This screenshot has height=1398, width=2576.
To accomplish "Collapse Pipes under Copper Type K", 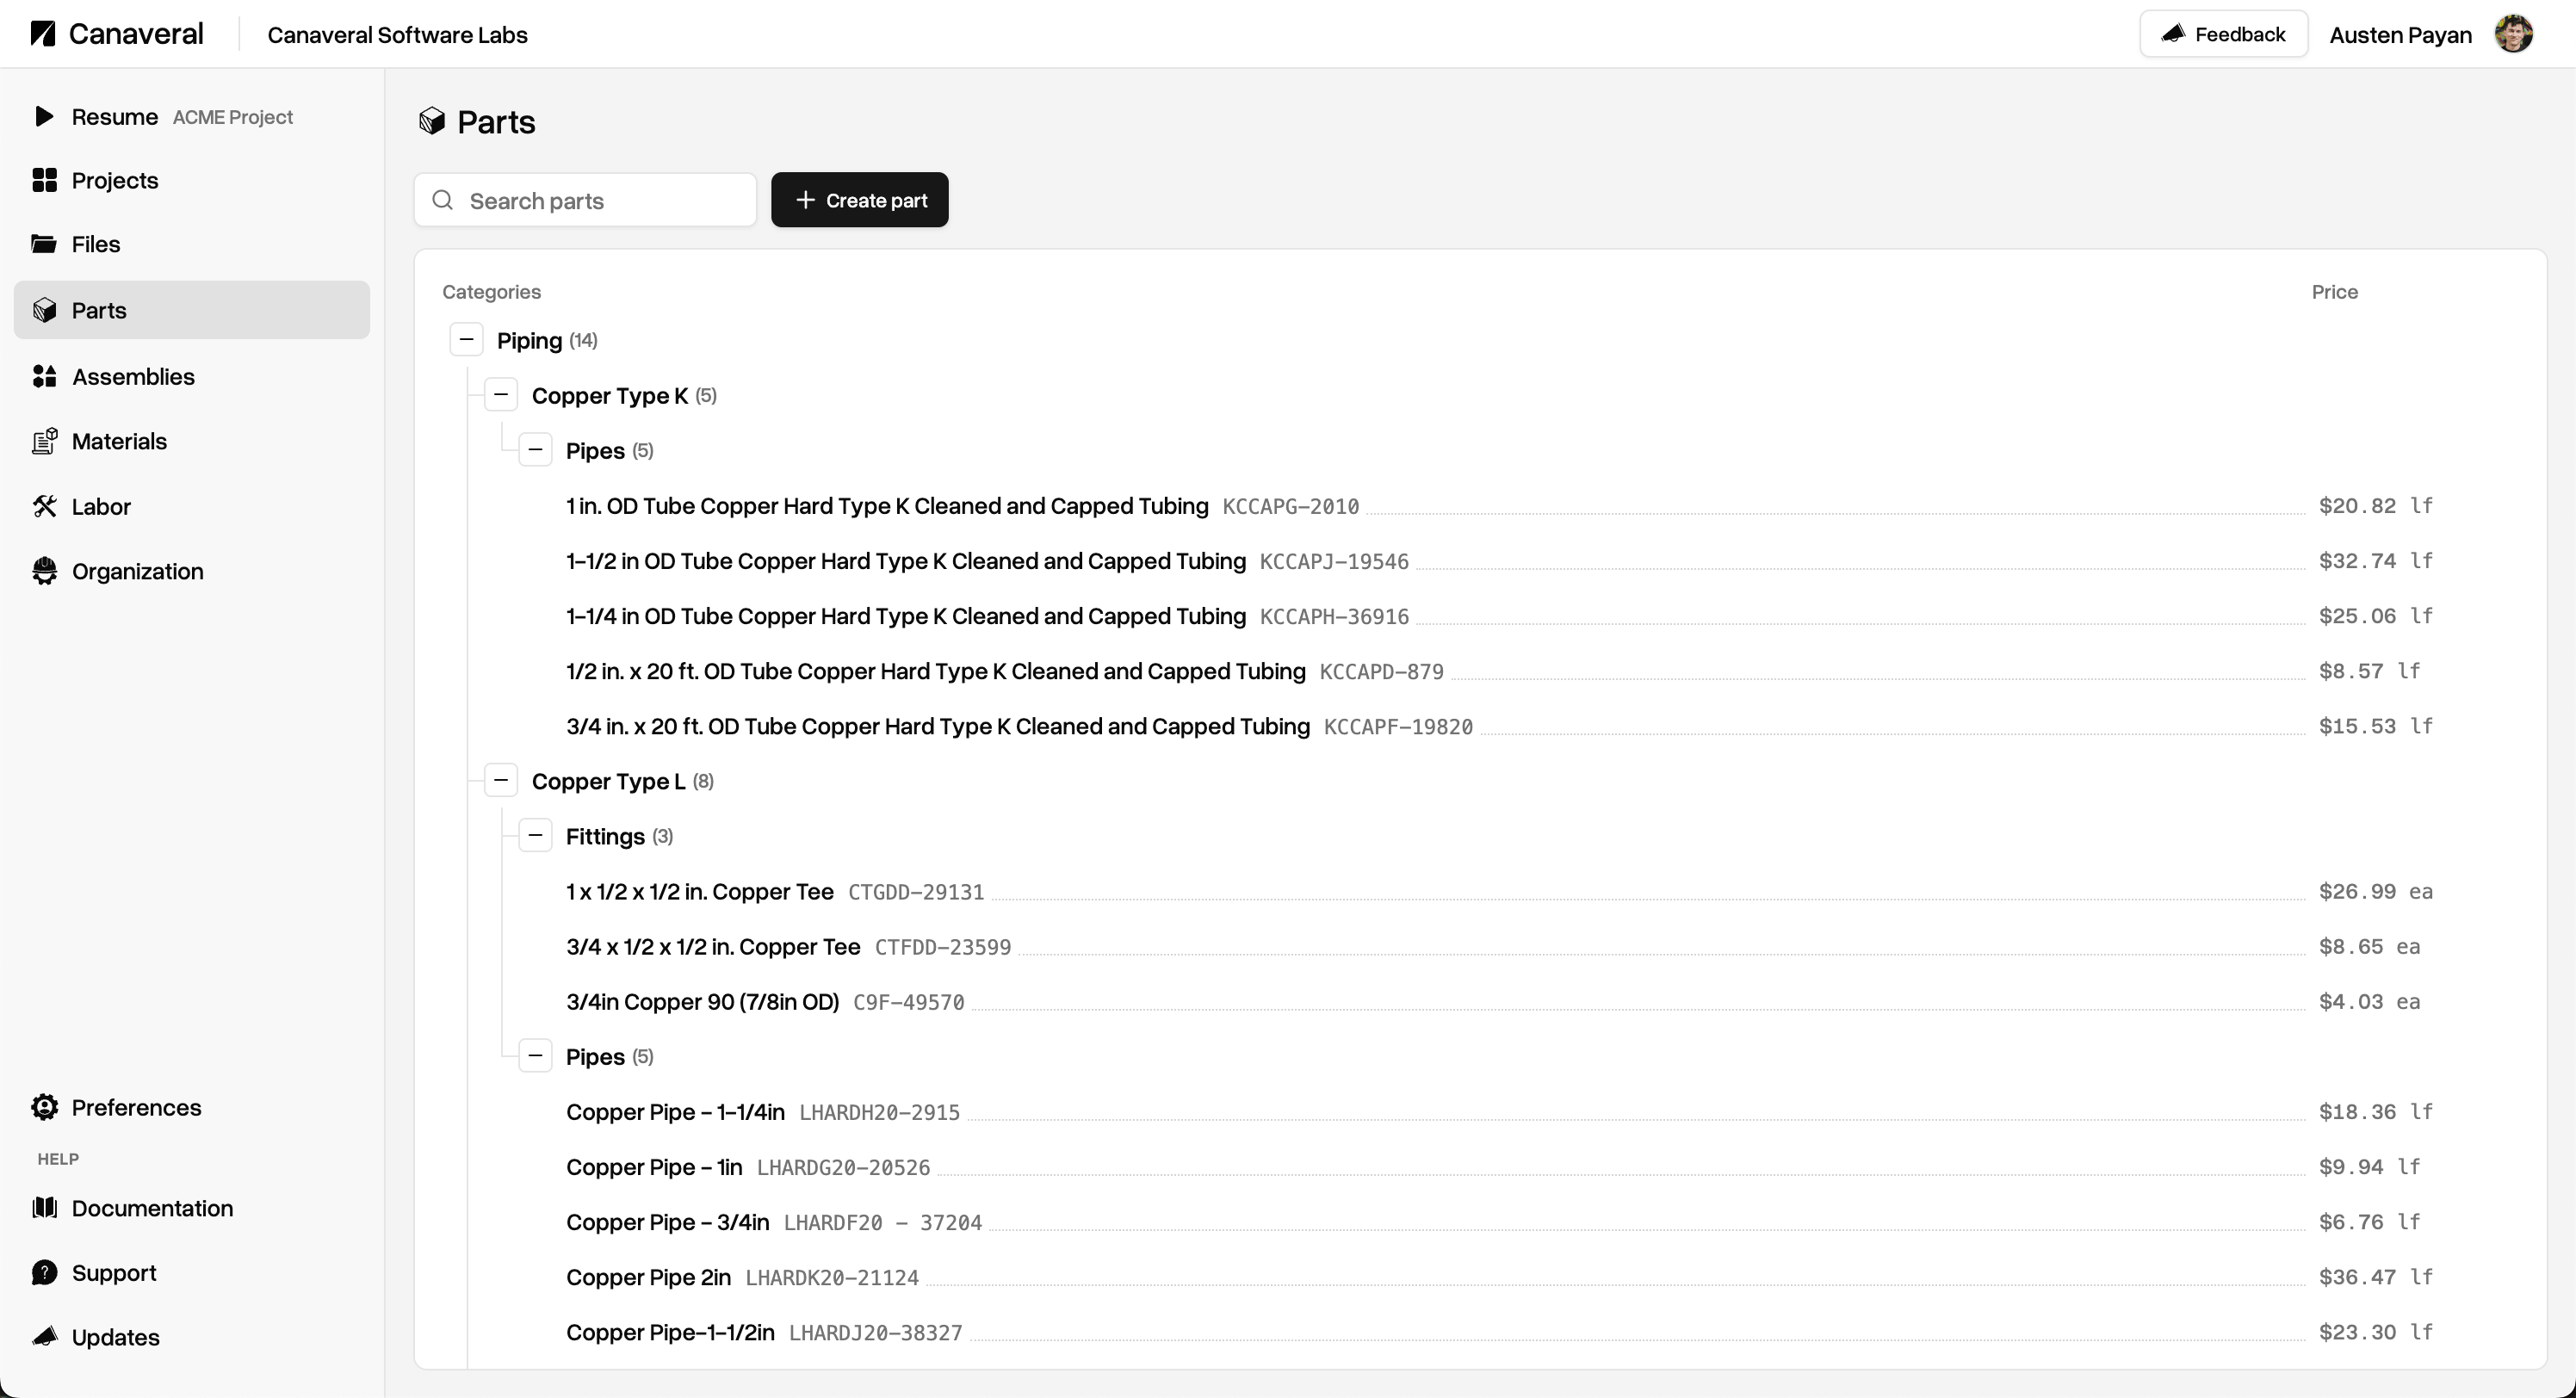I will click(535, 450).
